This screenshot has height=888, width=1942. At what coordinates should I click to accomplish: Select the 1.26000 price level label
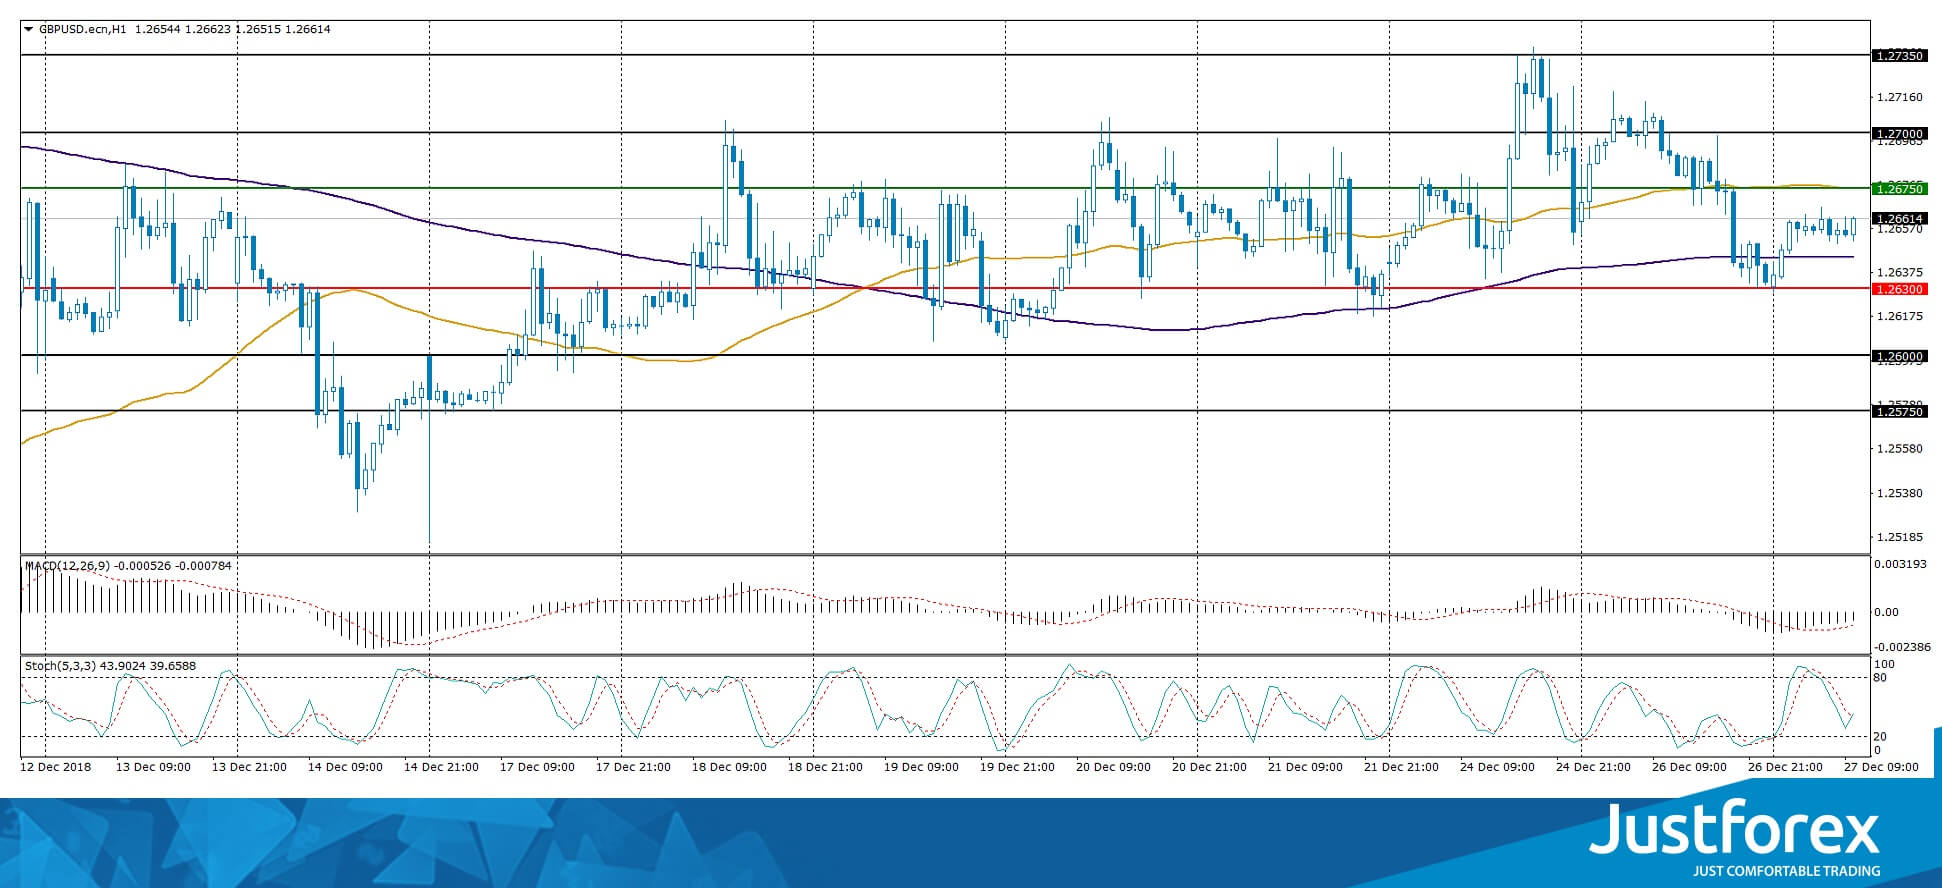pyautogui.click(x=1899, y=356)
